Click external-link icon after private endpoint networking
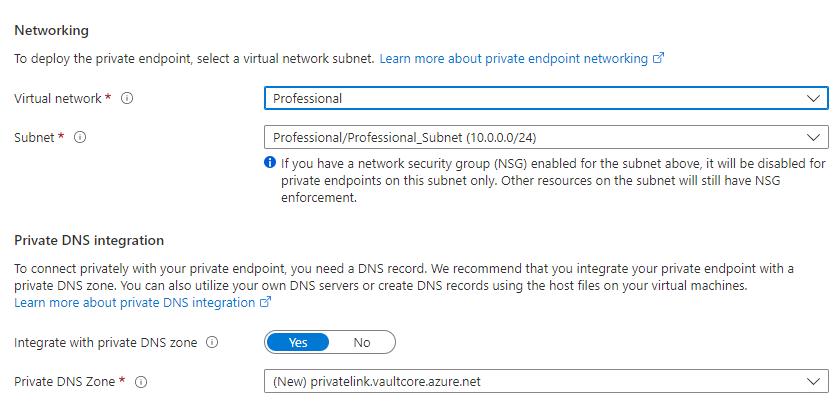 (658, 59)
